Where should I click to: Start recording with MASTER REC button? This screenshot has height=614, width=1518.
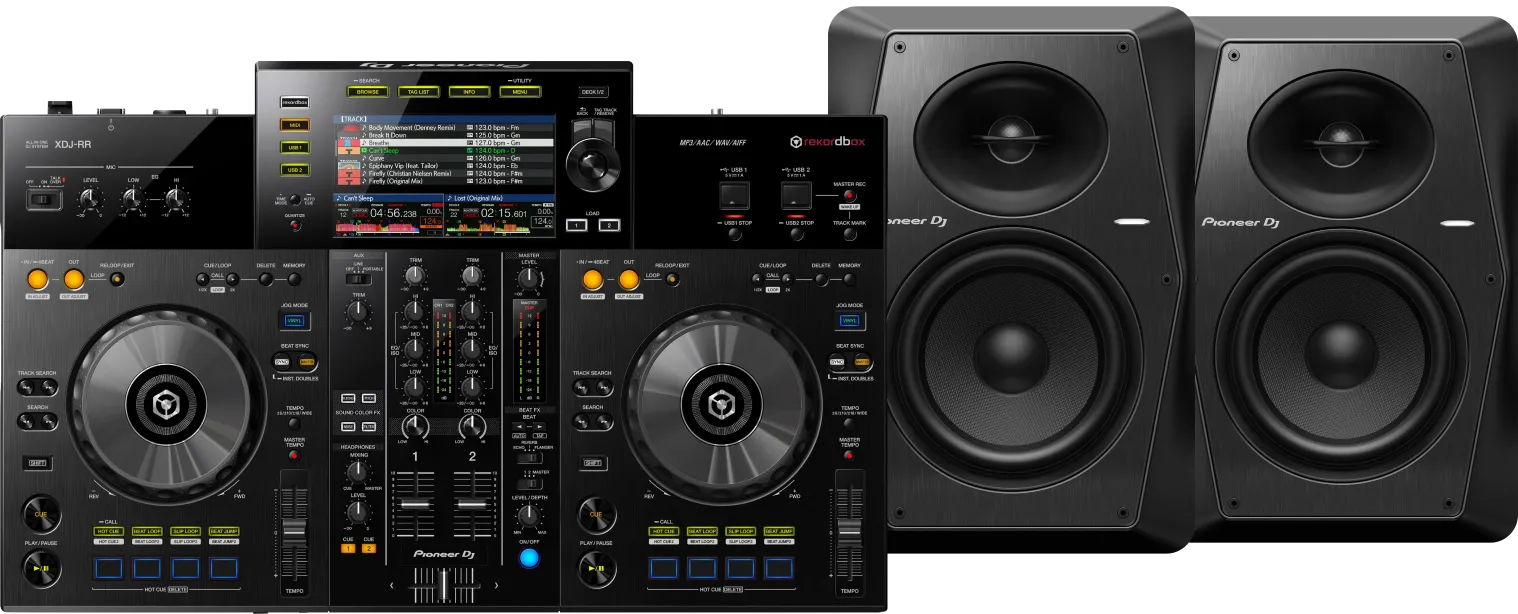pyautogui.click(x=850, y=196)
